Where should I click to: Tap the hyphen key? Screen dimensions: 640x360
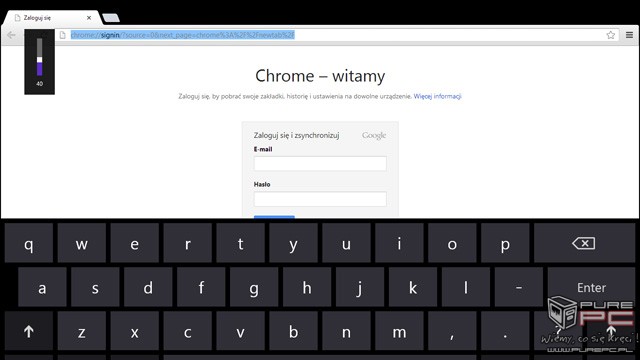[518, 287]
